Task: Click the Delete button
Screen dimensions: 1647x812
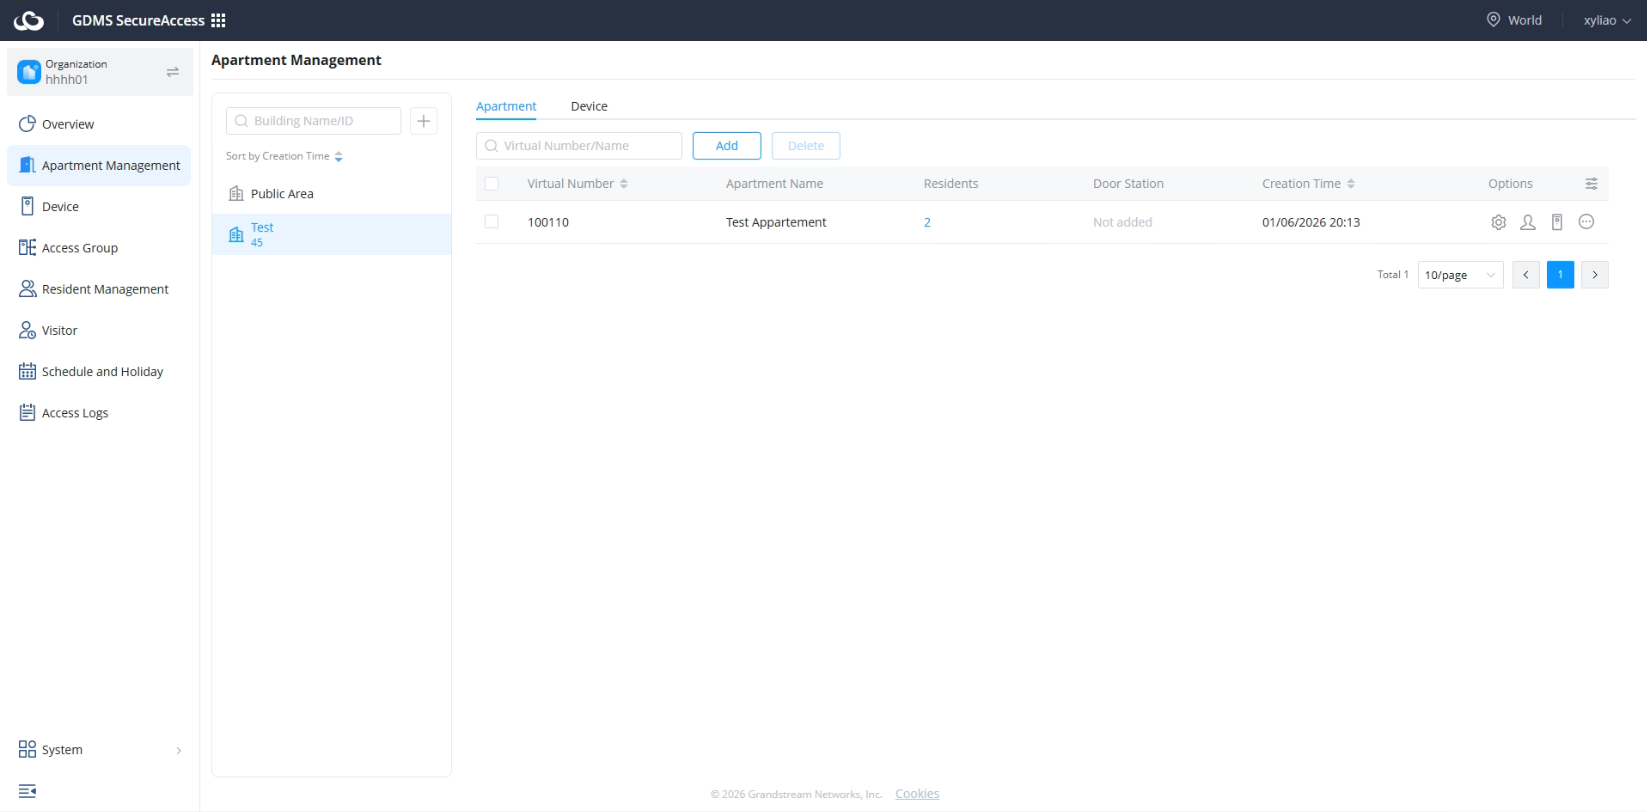Action: point(806,146)
